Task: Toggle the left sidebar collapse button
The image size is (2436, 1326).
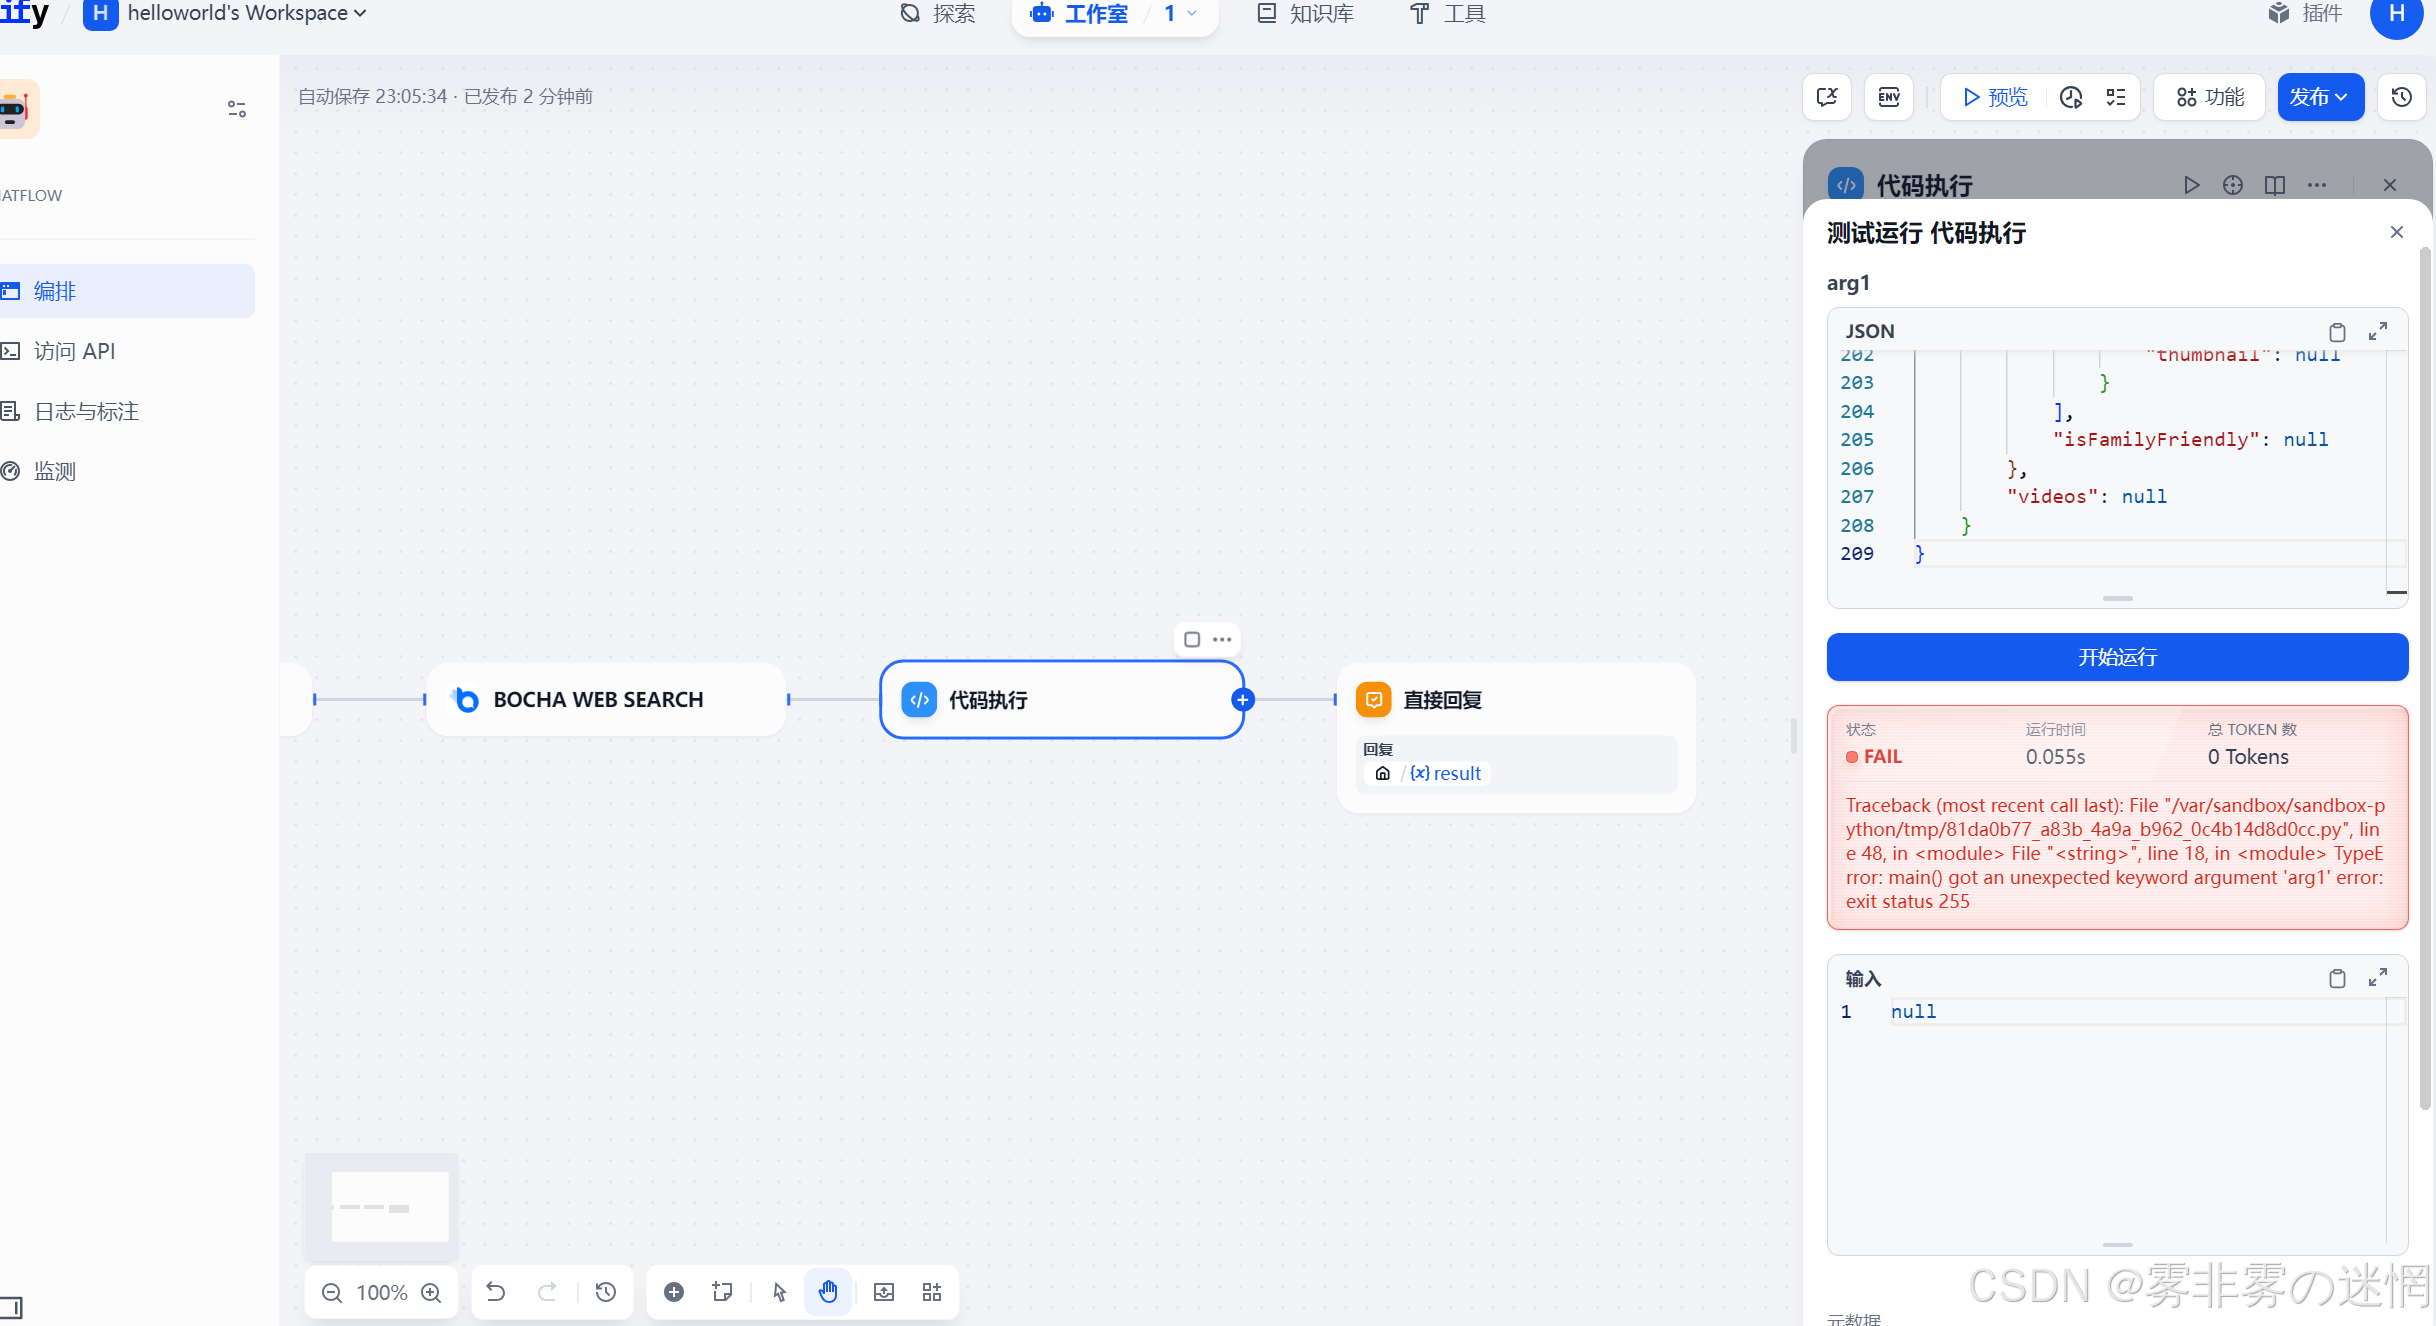Action: [12, 1307]
